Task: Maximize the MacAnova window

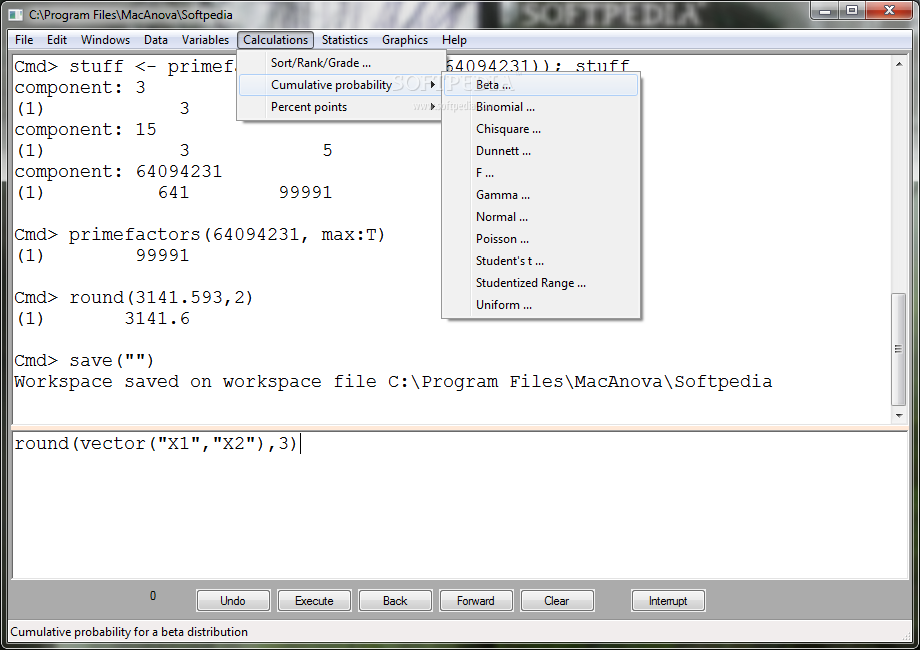Action: pyautogui.click(x=852, y=11)
